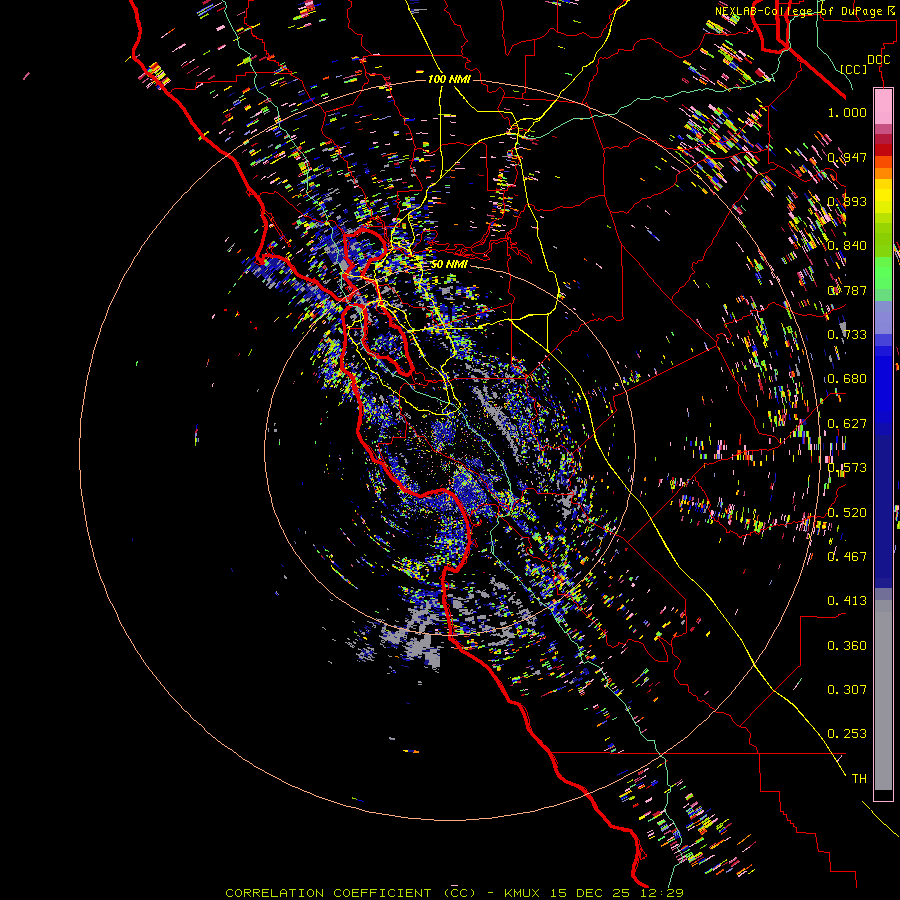
Task: Click the Correlation Coefficient KMUX caption at bottom
Action: [x=454, y=893]
